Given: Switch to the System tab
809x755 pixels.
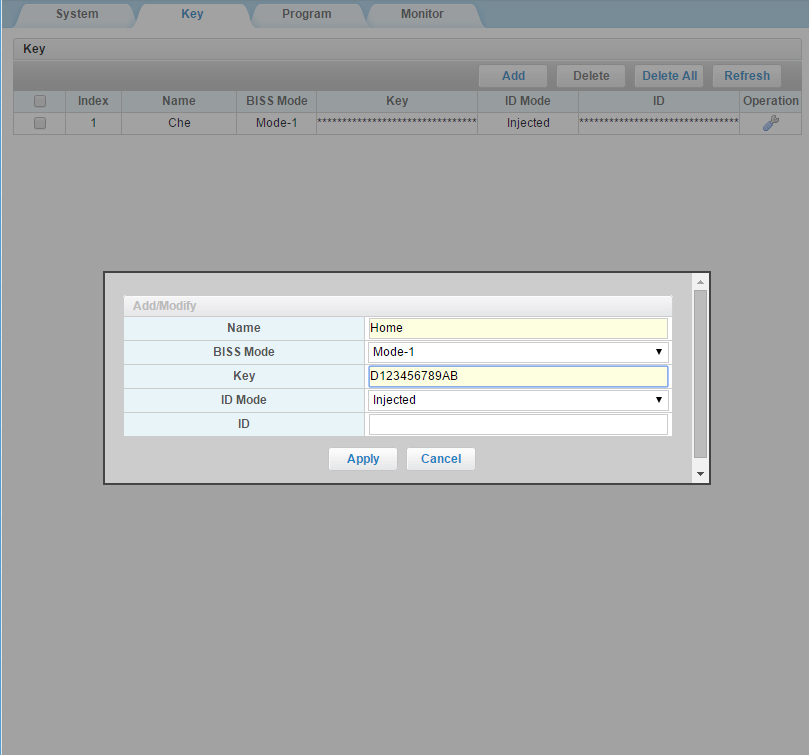Looking at the screenshot, I should click(x=77, y=14).
